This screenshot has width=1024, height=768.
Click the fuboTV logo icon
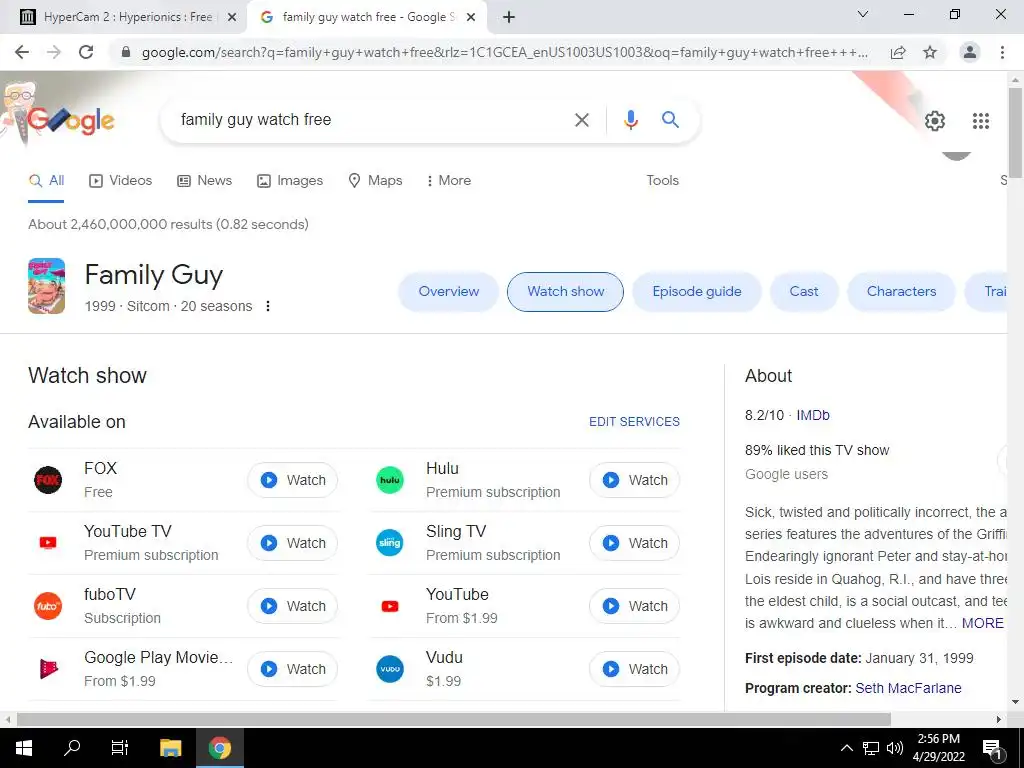pyautogui.click(x=48, y=606)
